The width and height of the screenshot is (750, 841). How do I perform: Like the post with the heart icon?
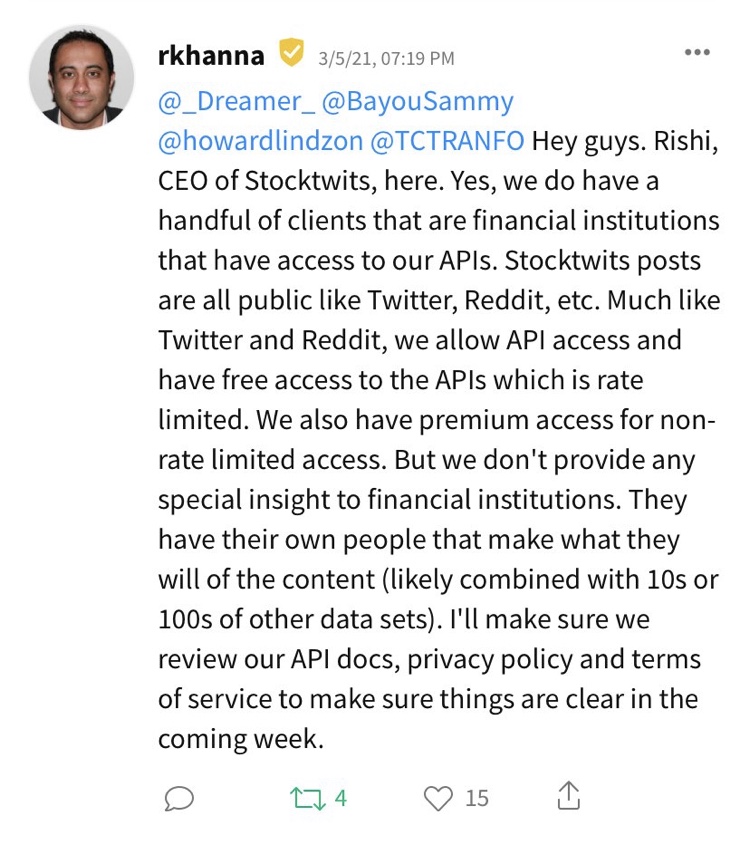[x=438, y=799]
